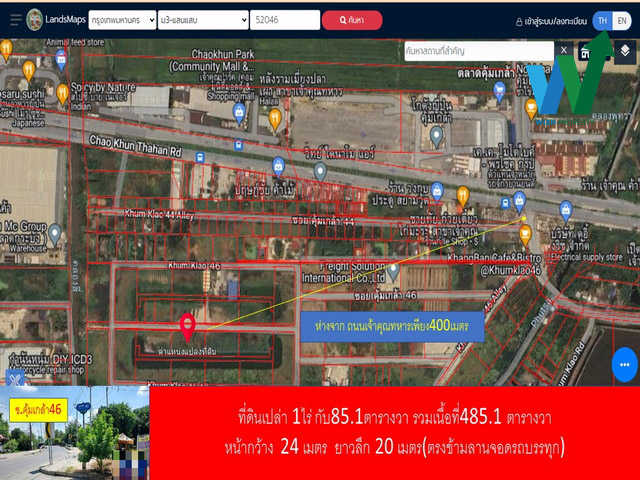Viewport: 640px width, 480px height.
Task: Click the LandsMaps emblem logo
Action: tap(35, 20)
